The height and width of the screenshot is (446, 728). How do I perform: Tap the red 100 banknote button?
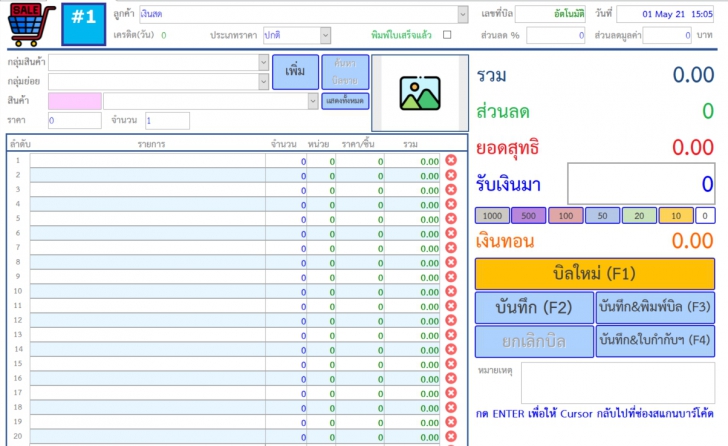[x=566, y=216]
